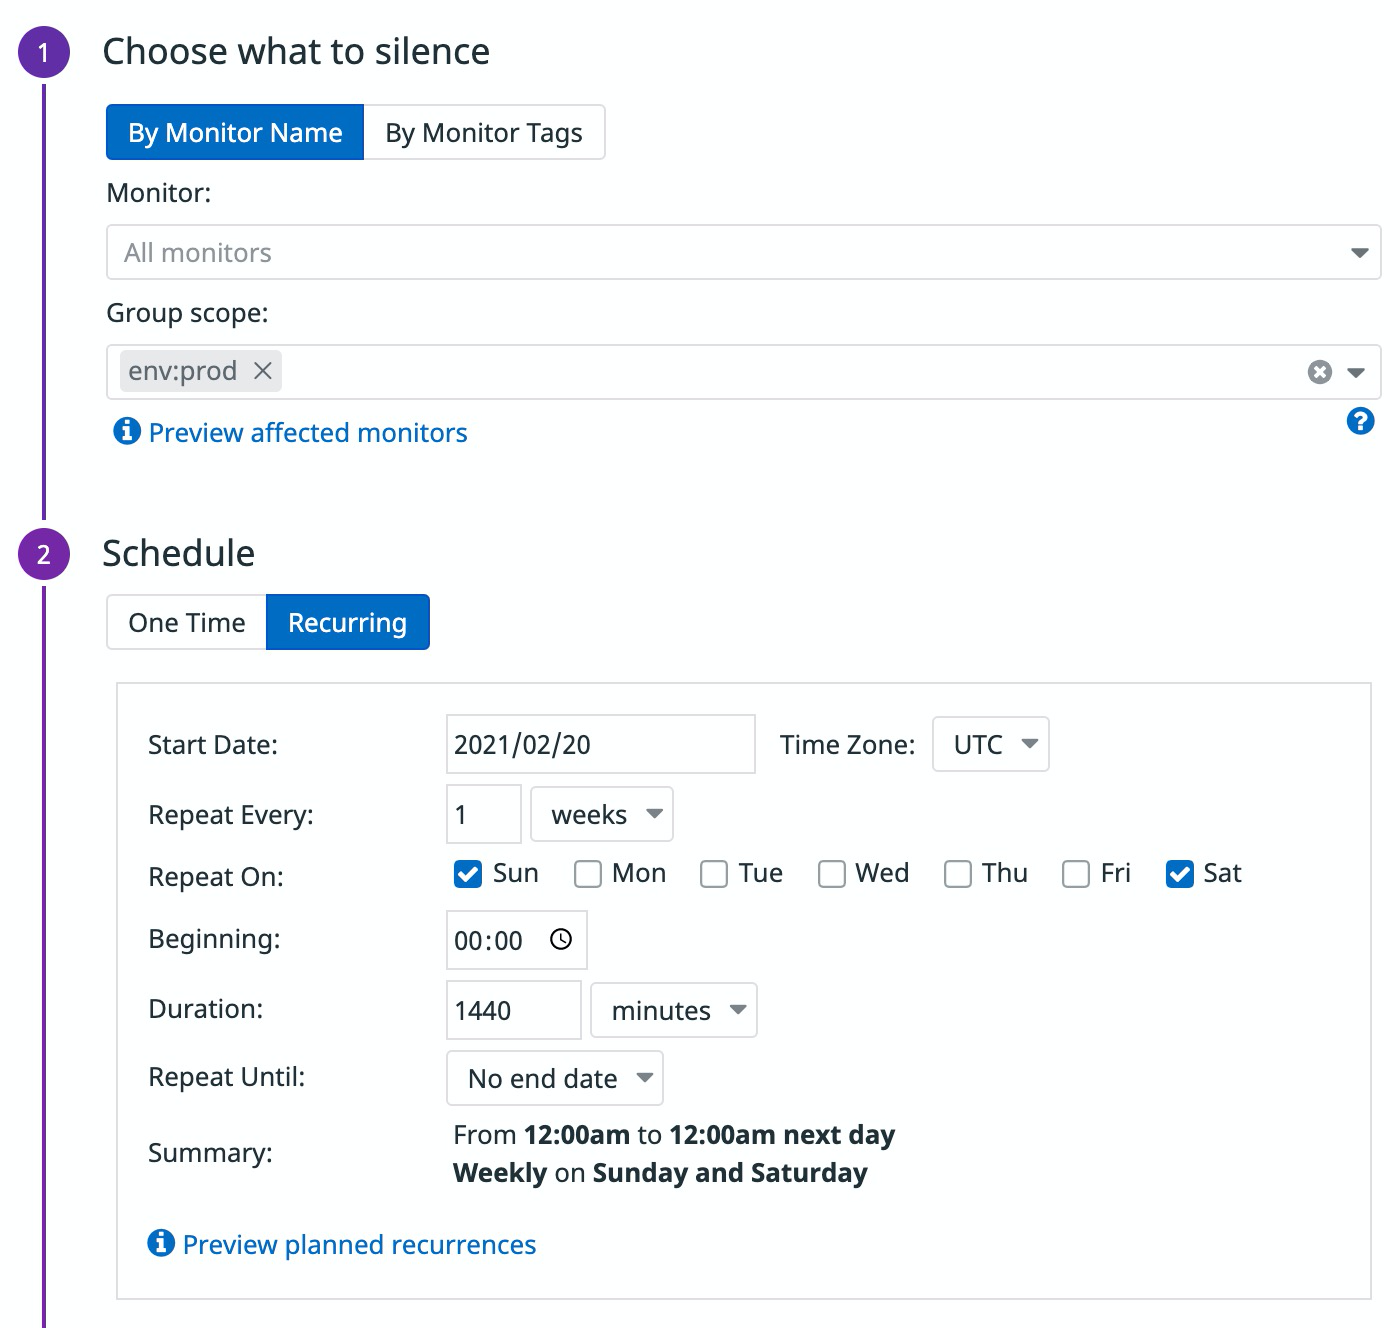
Task: Uncheck the Sat checkbox
Action: click(1180, 874)
